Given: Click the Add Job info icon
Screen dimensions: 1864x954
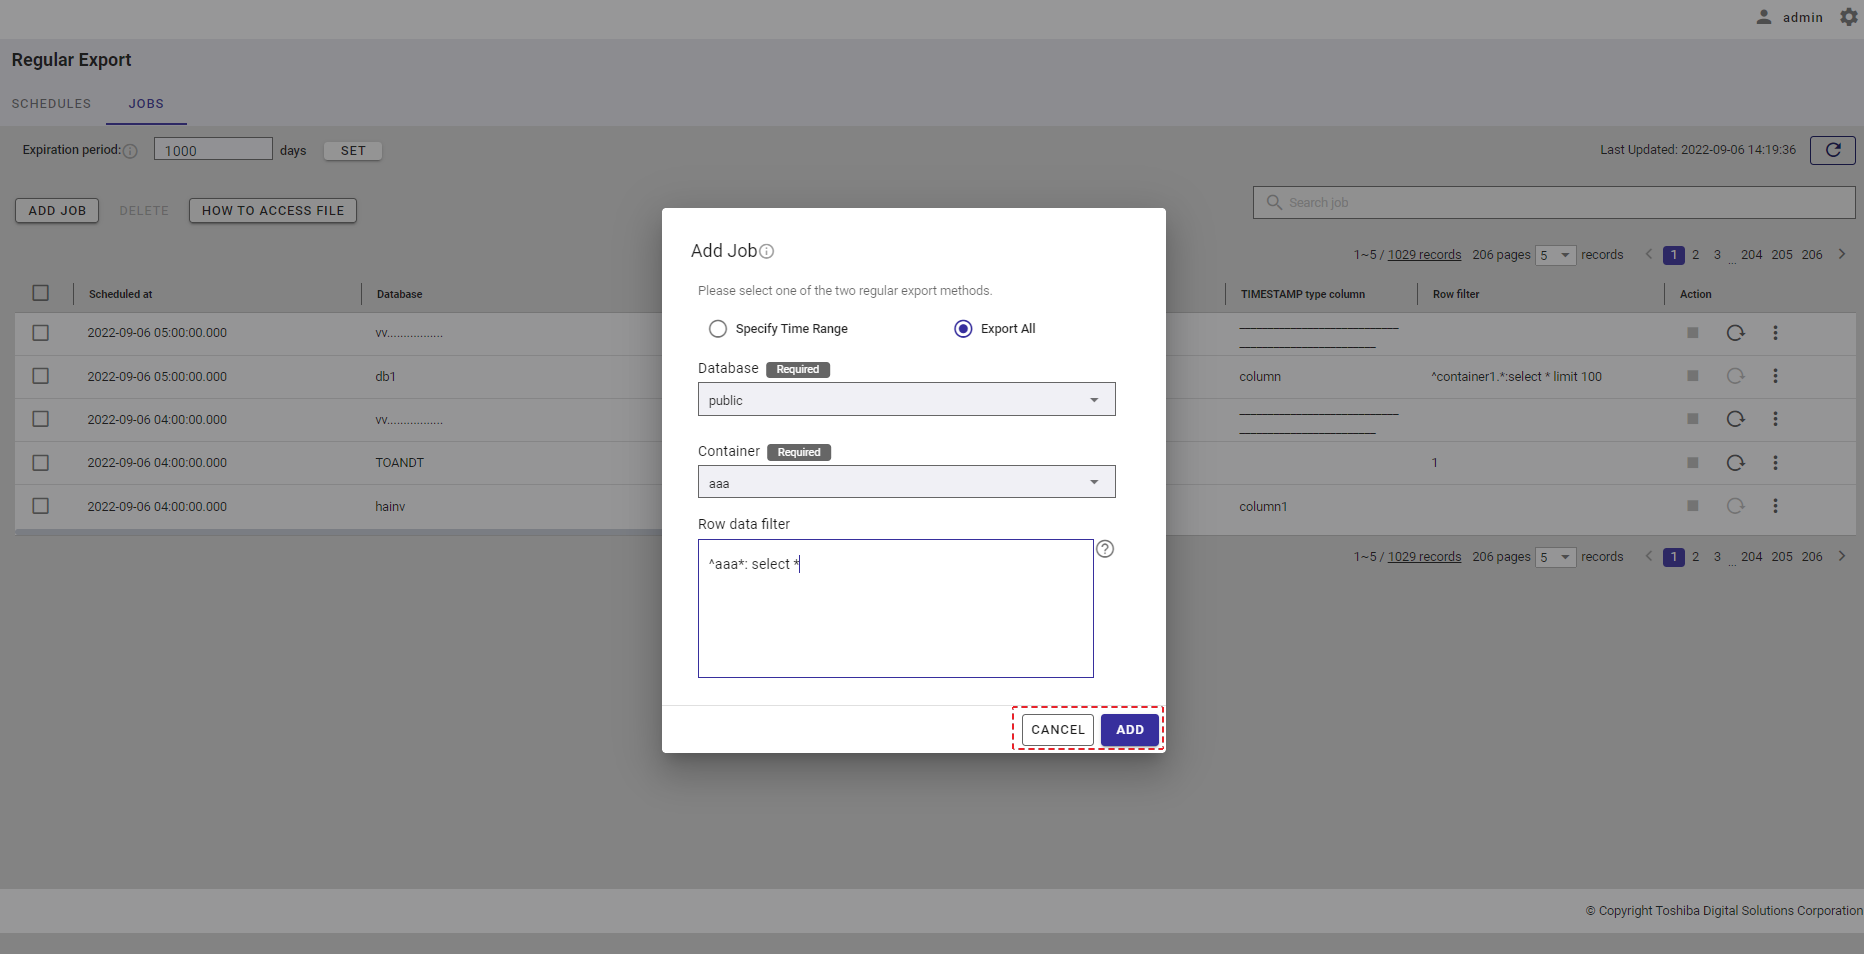Looking at the screenshot, I should [767, 252].
